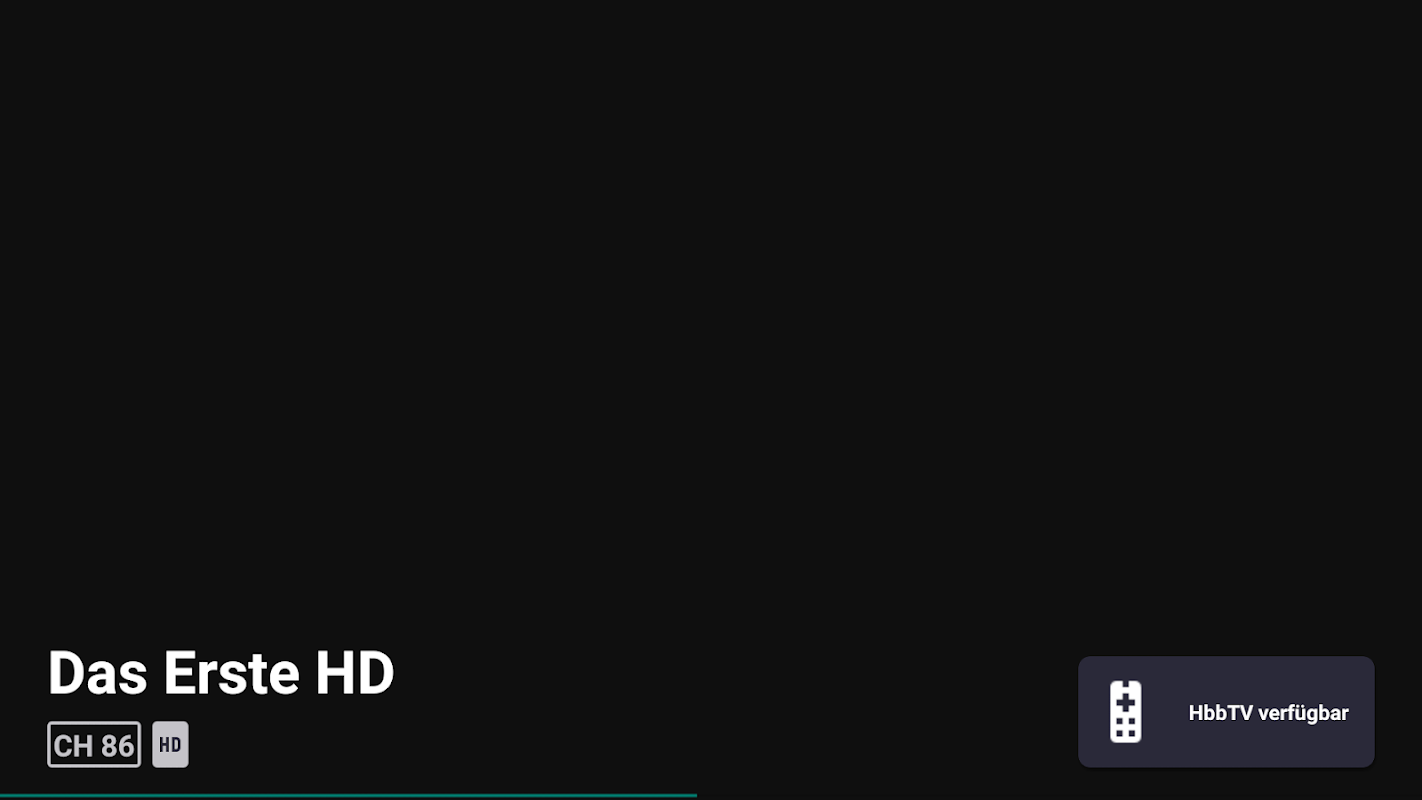
Task: Click the remote control icon in the notification
Action: [x=1125, y=712]
